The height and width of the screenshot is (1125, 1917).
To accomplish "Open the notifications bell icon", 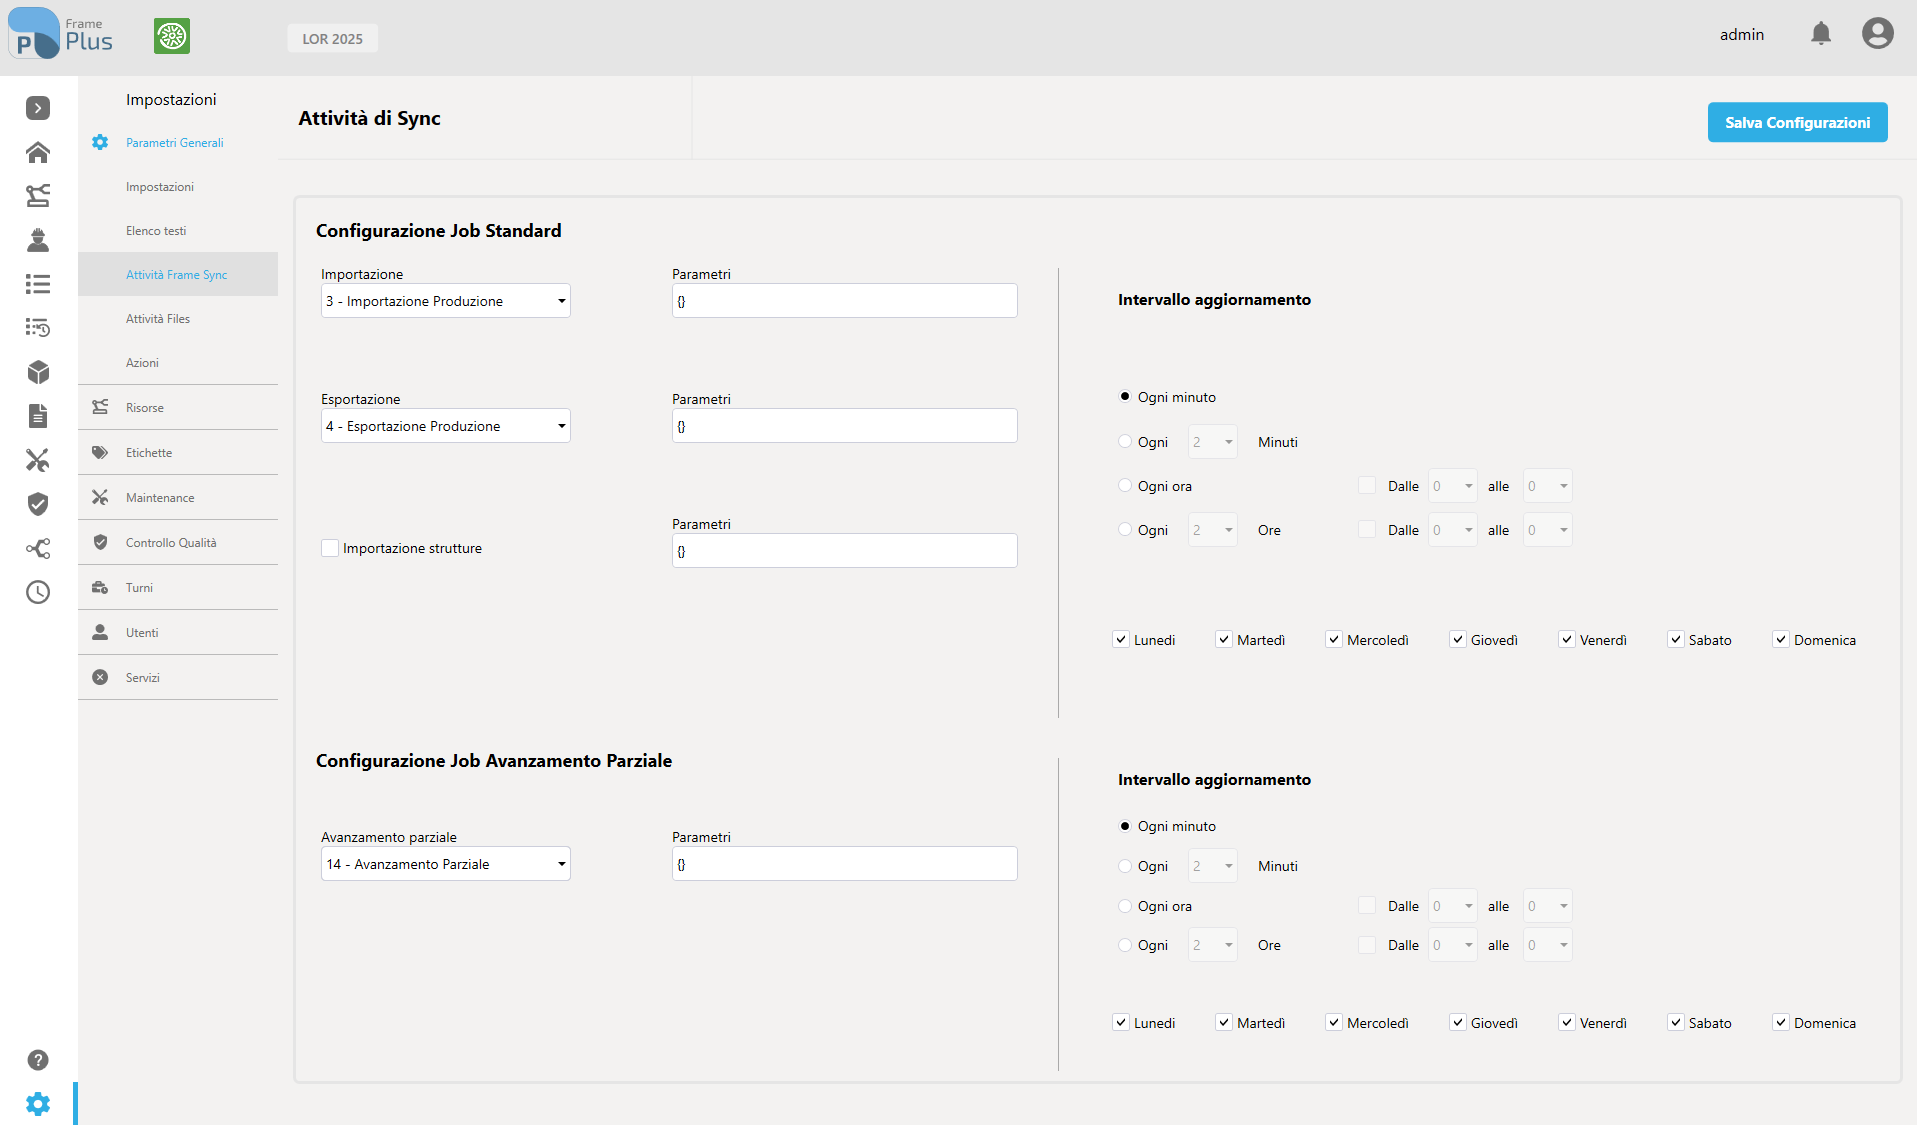I will pos(1821,34).
